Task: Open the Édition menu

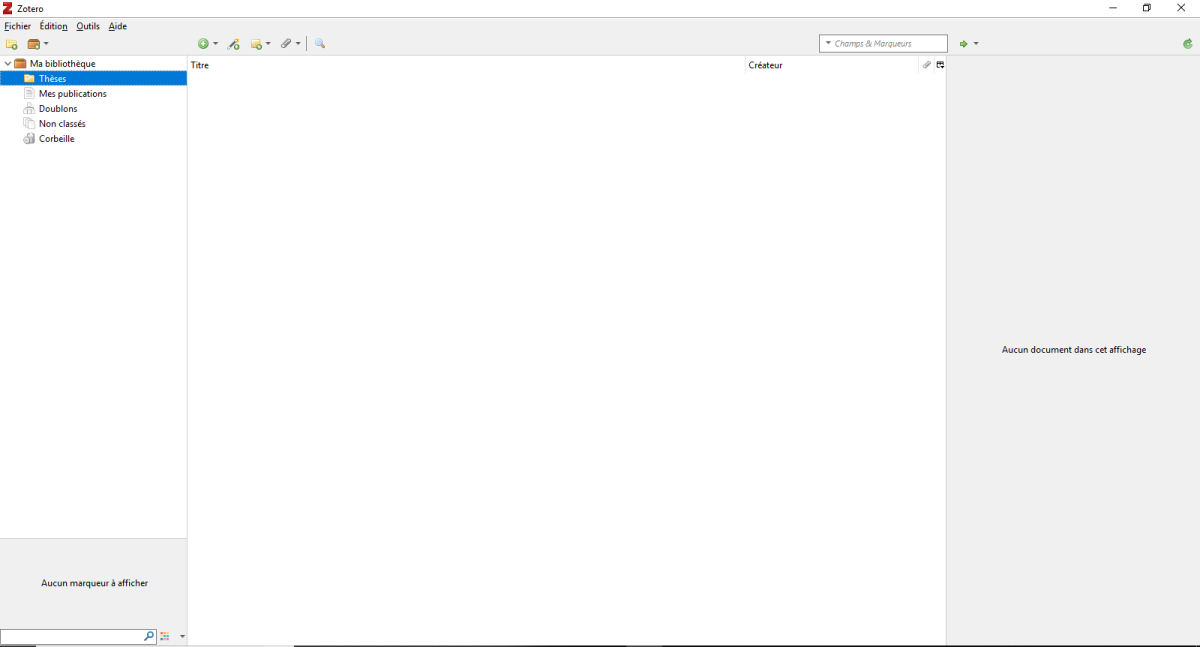Action: pyautogui.click(x=54, y=26)
